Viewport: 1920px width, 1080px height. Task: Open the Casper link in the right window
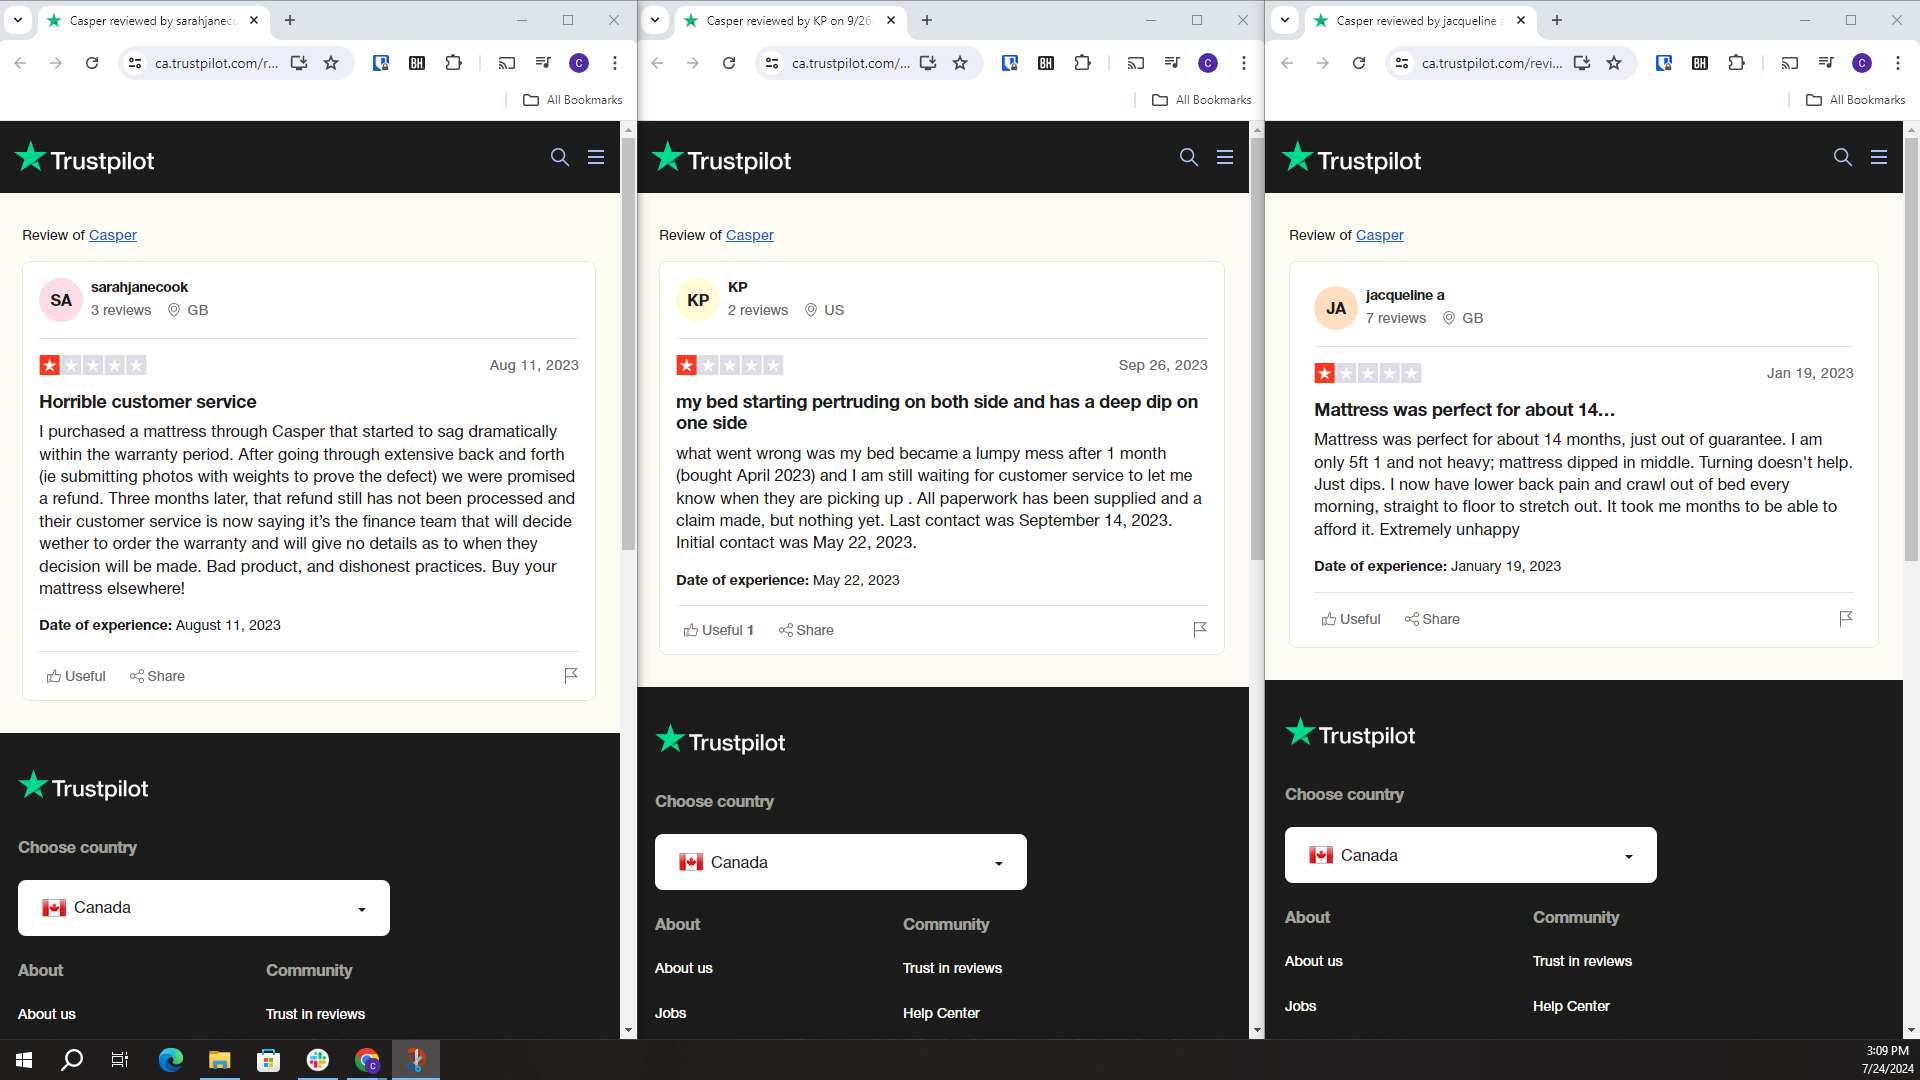pyautogui.click(x=1380, y=235)
